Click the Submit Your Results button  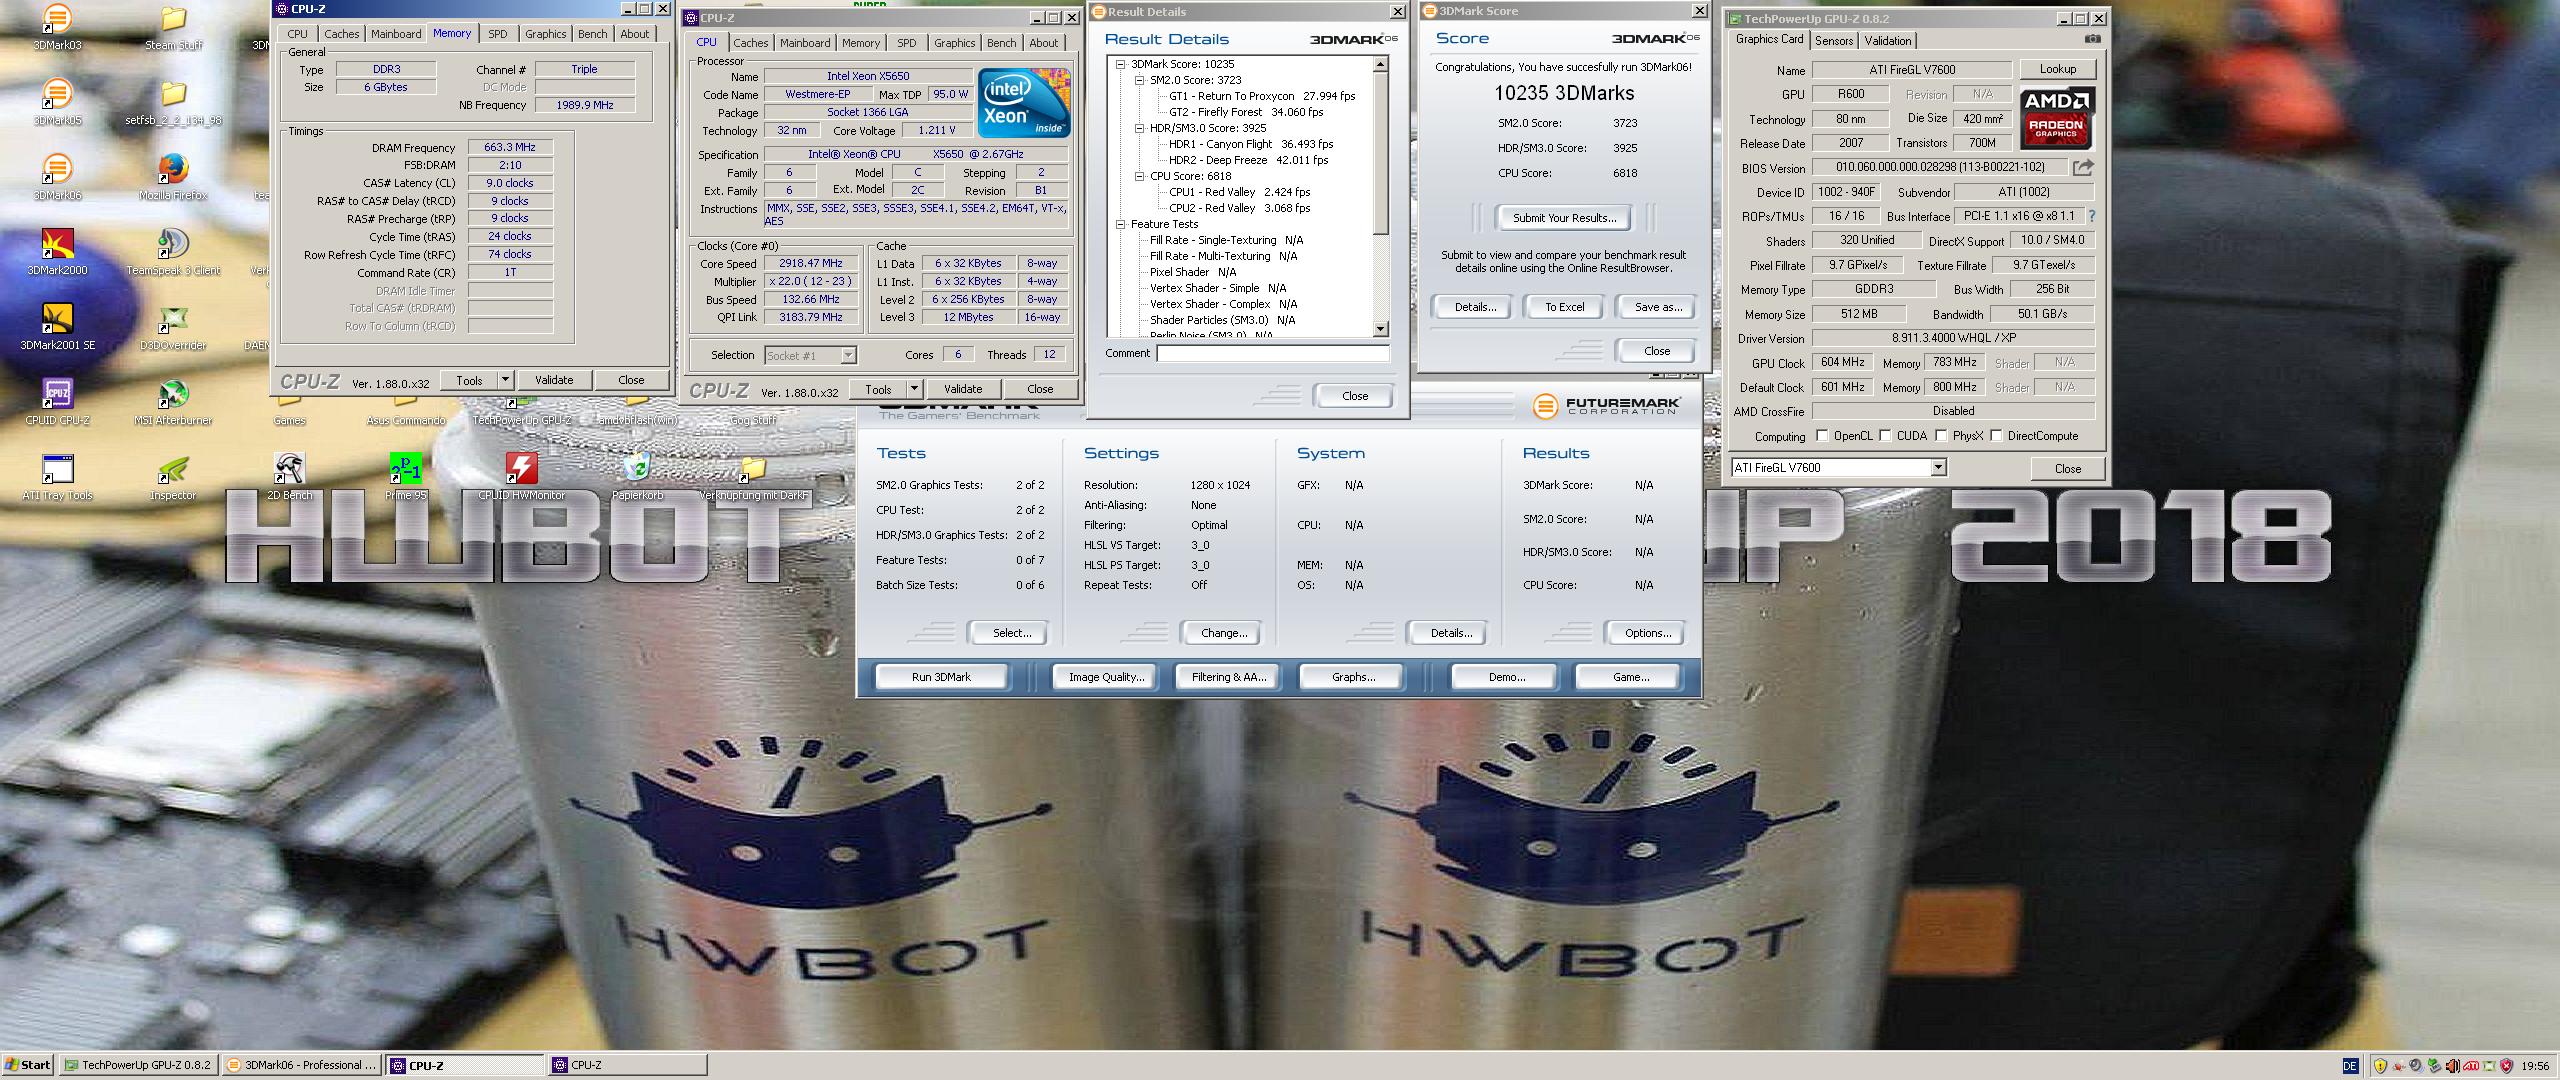pos(1564,218)
